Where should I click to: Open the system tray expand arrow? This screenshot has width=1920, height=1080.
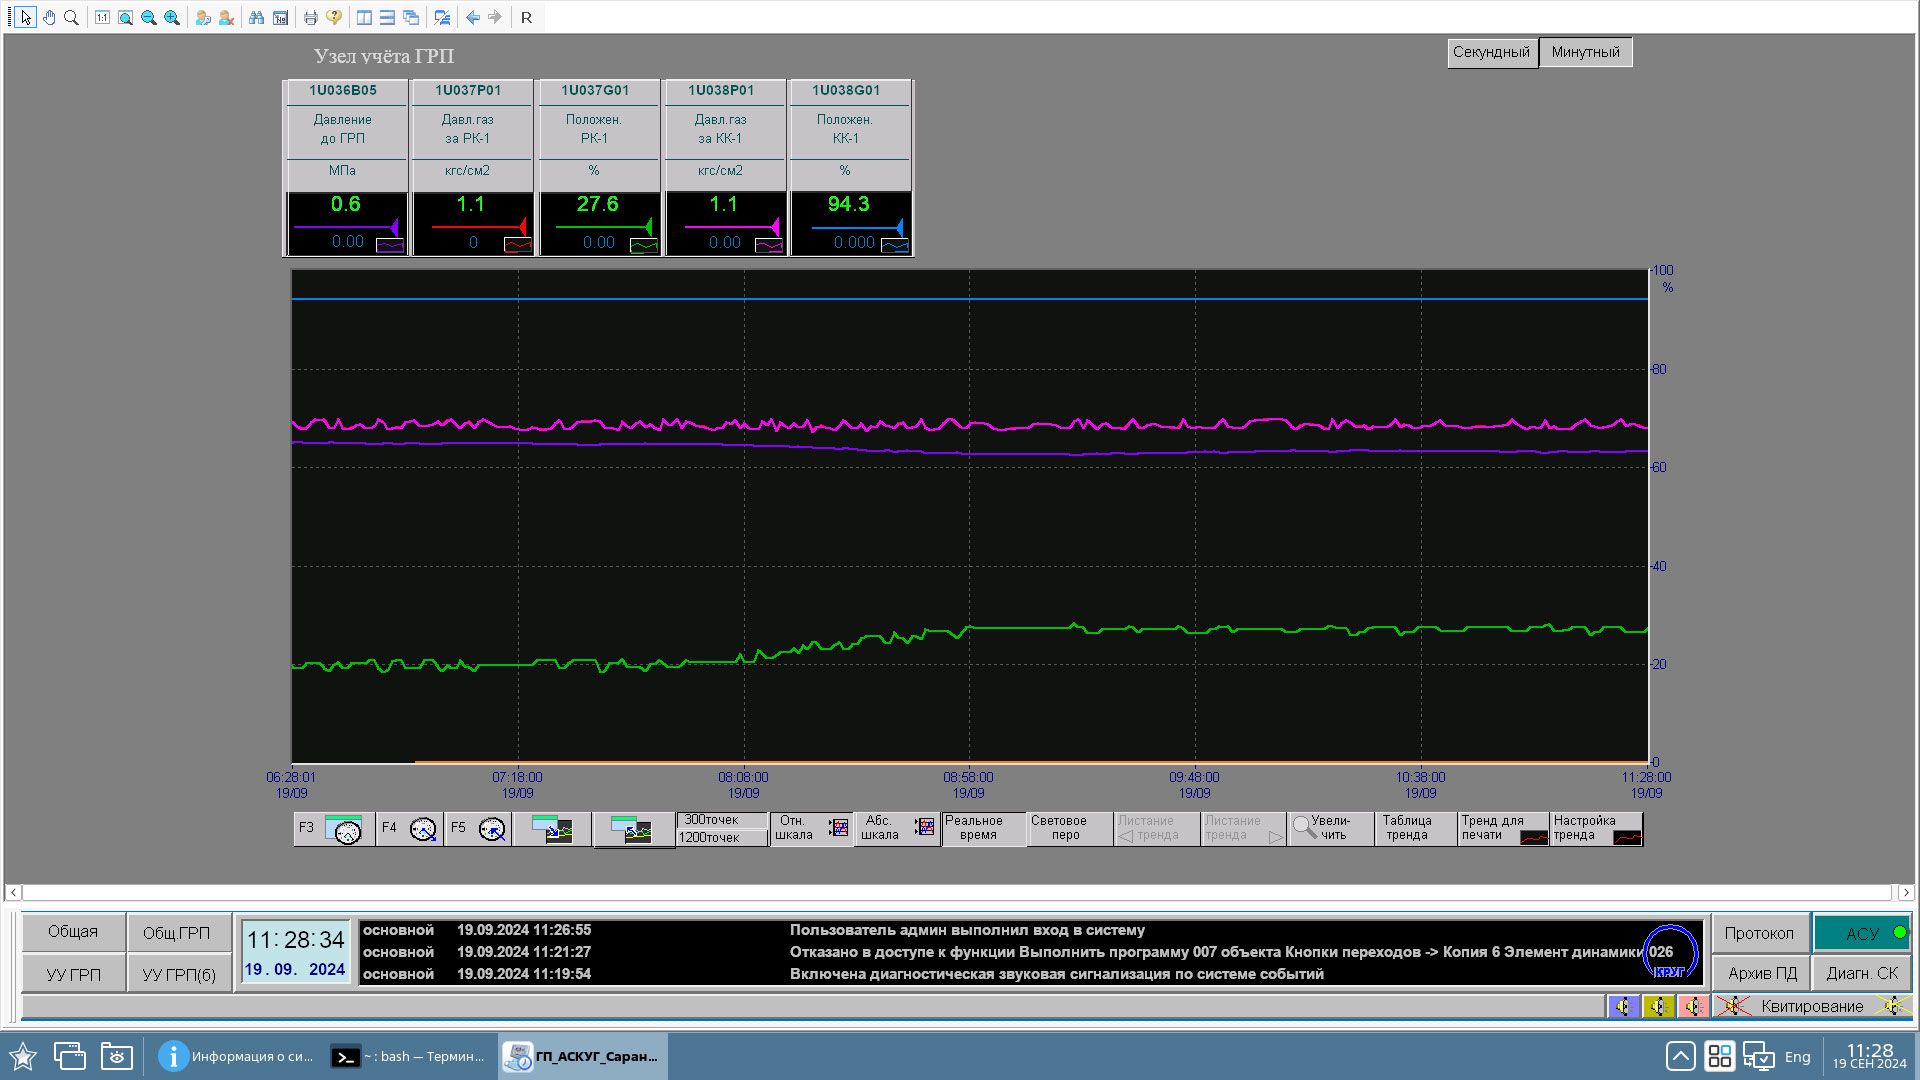point(1680,1056)
